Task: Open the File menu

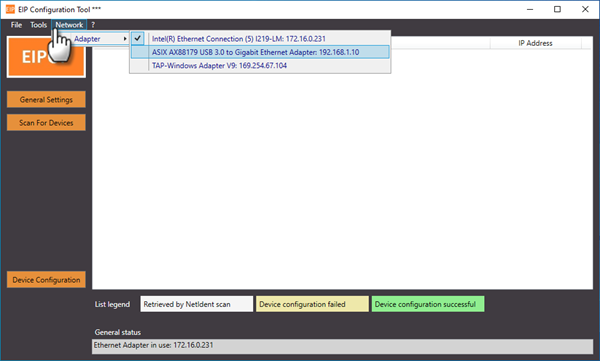Action: [x=16, y=25]
